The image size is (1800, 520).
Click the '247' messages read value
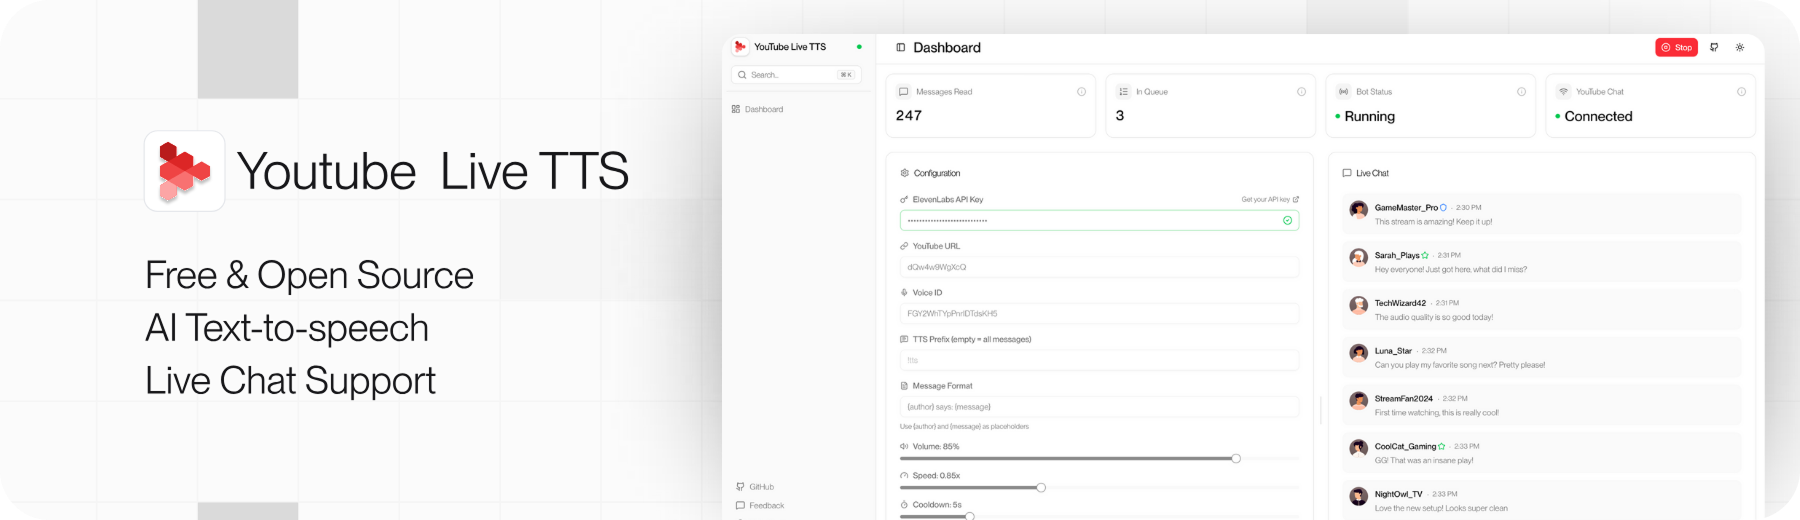909,115
